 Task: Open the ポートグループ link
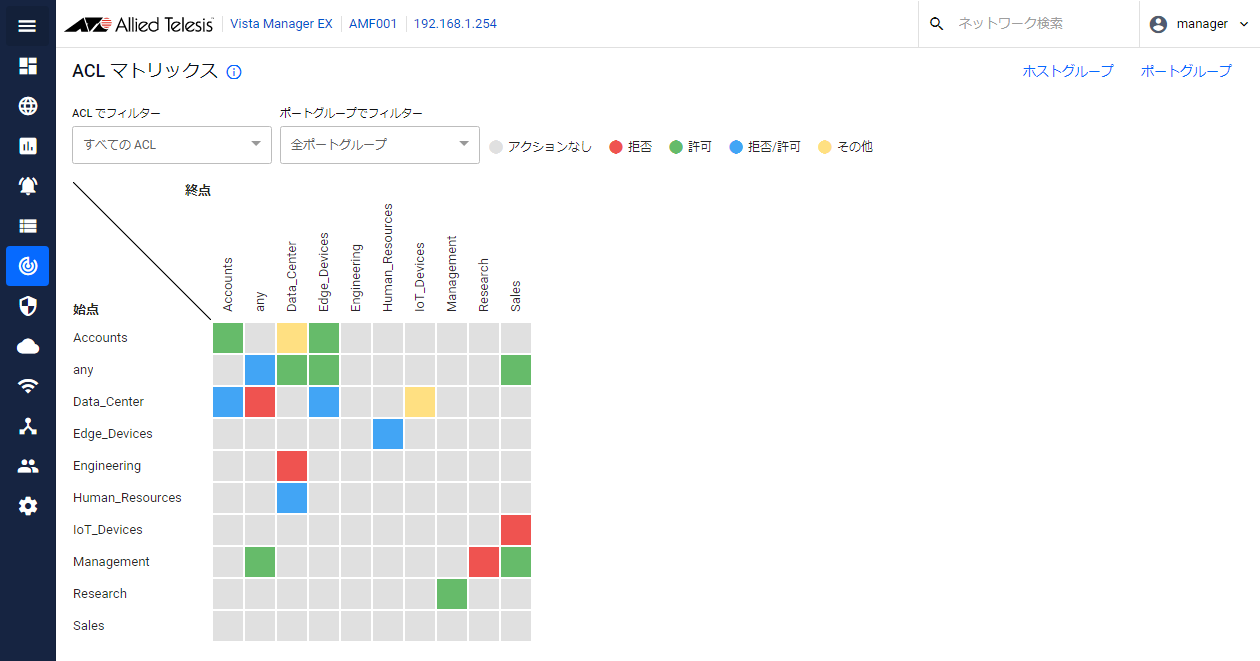coord(1186,71)
